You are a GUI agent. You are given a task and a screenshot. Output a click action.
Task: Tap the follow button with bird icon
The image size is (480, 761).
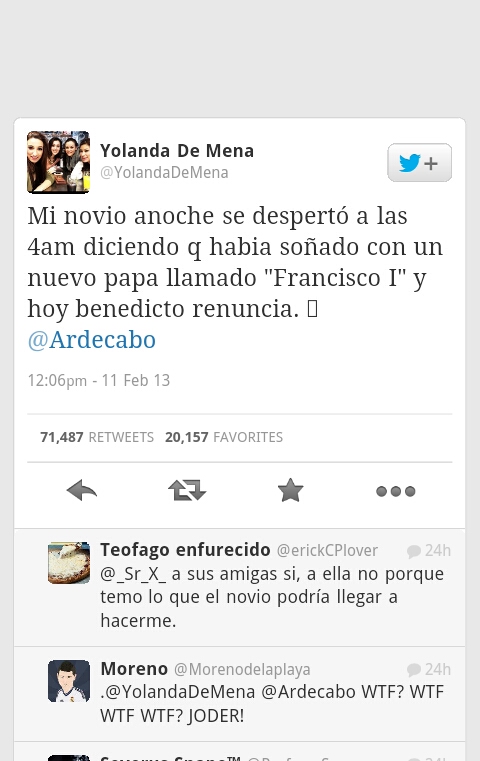pyautogui.click(x=419, y=163)
